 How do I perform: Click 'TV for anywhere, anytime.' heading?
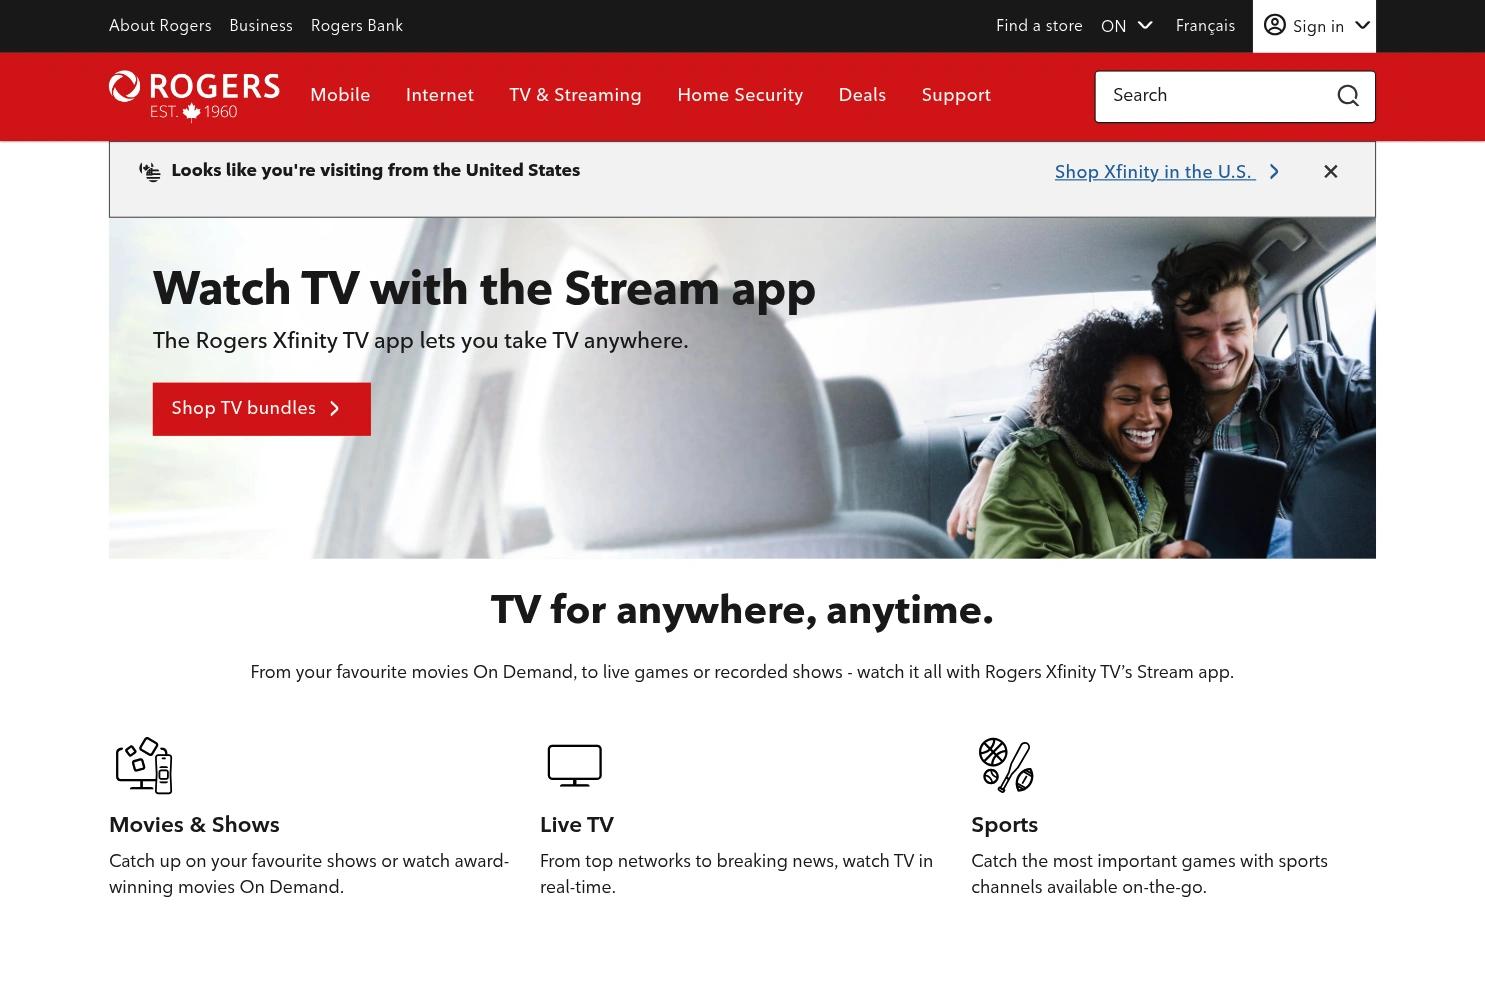[x=742, y=611]
